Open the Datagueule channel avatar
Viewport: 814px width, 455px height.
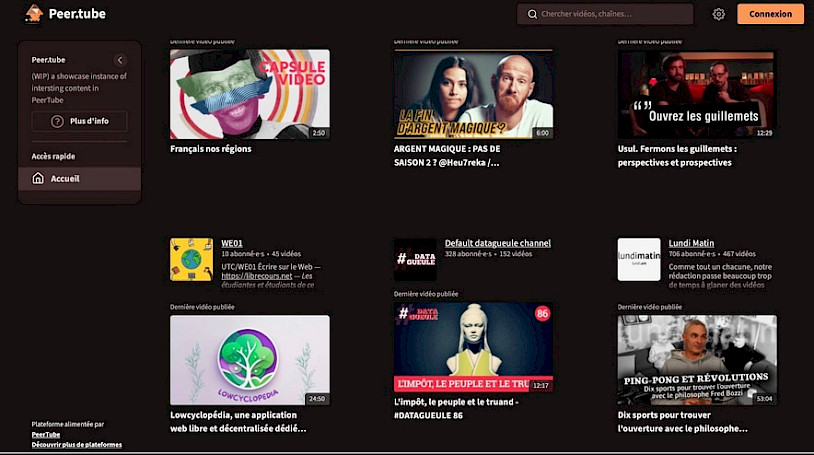point(415,259)
